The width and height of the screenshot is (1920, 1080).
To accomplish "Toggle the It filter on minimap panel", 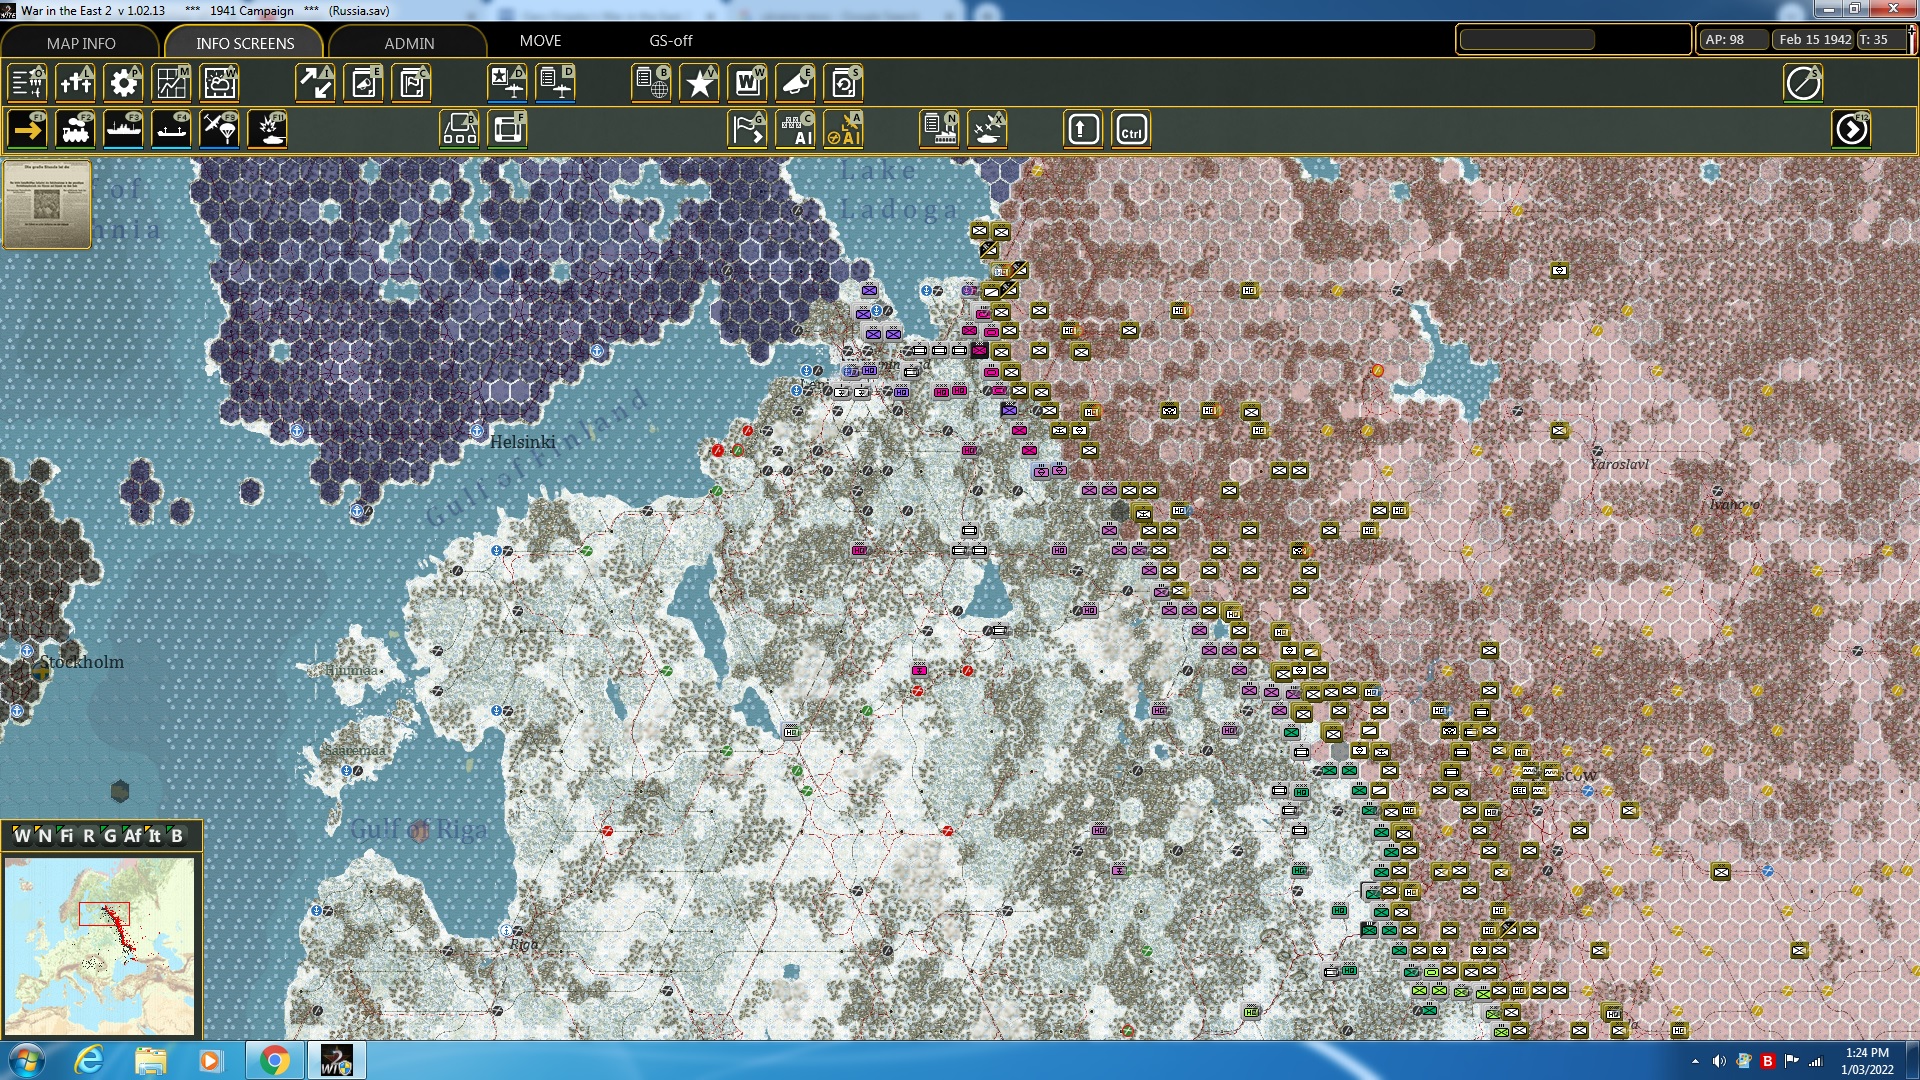I will click(154, 836).
